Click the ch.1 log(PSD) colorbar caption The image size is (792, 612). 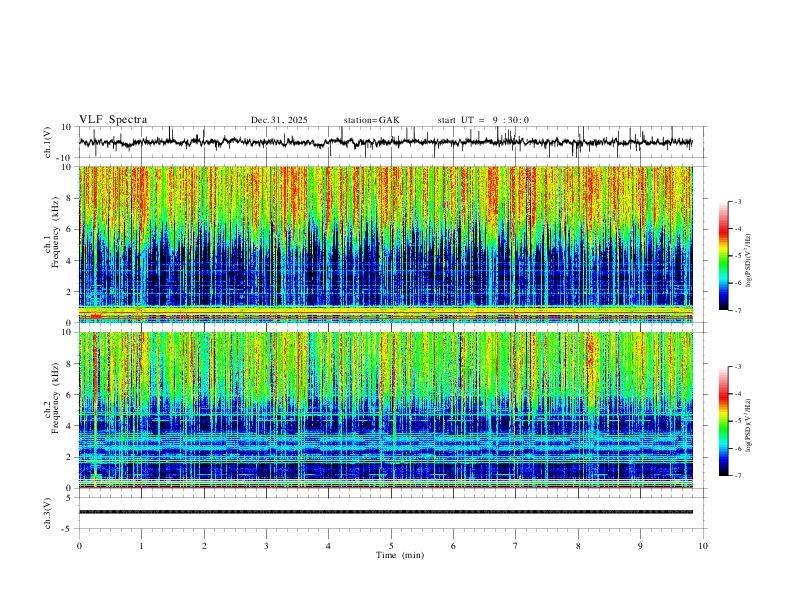click(748, 260)
